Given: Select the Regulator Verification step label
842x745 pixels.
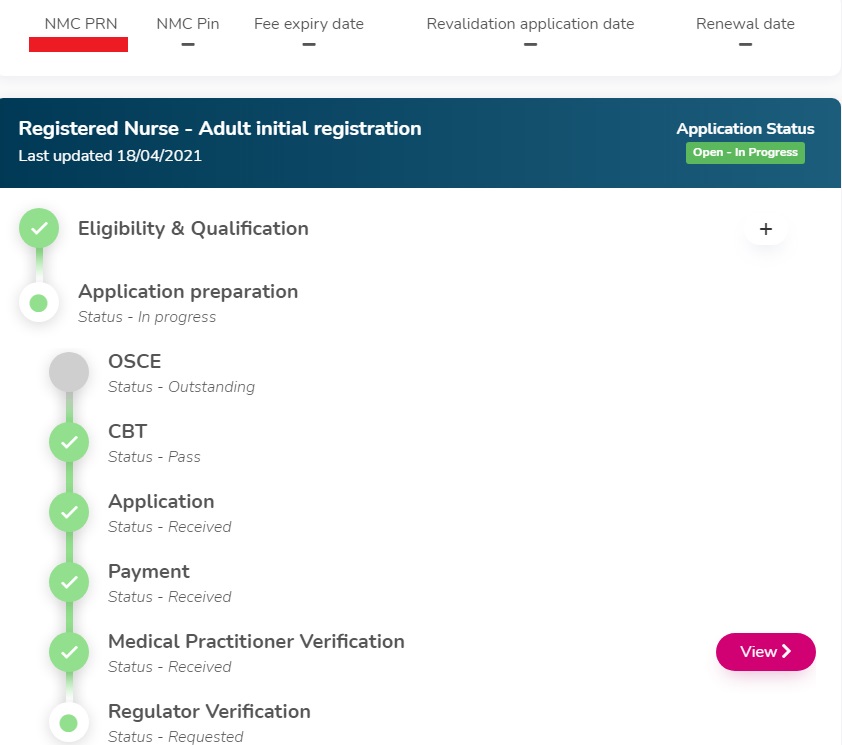Looking at the screenshot, I should pyautogui.click(x=209, y=712).
